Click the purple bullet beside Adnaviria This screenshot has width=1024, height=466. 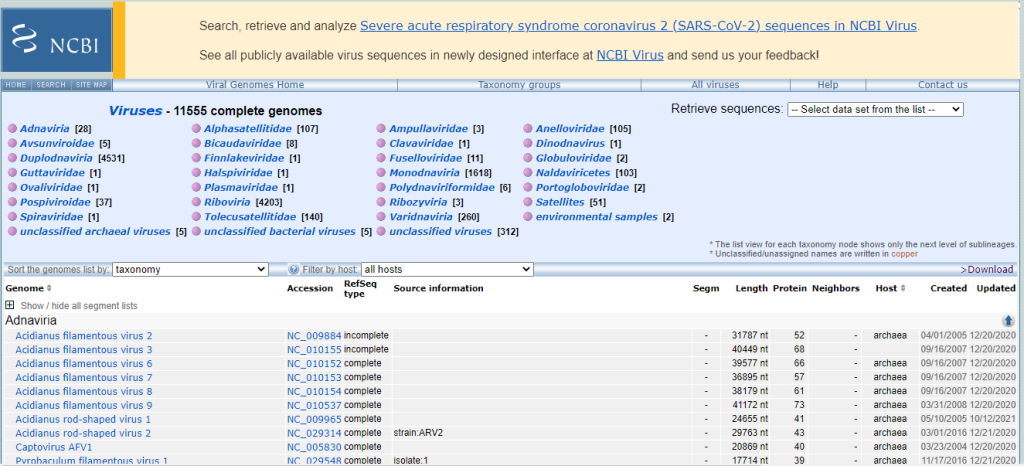pos(12,129)
